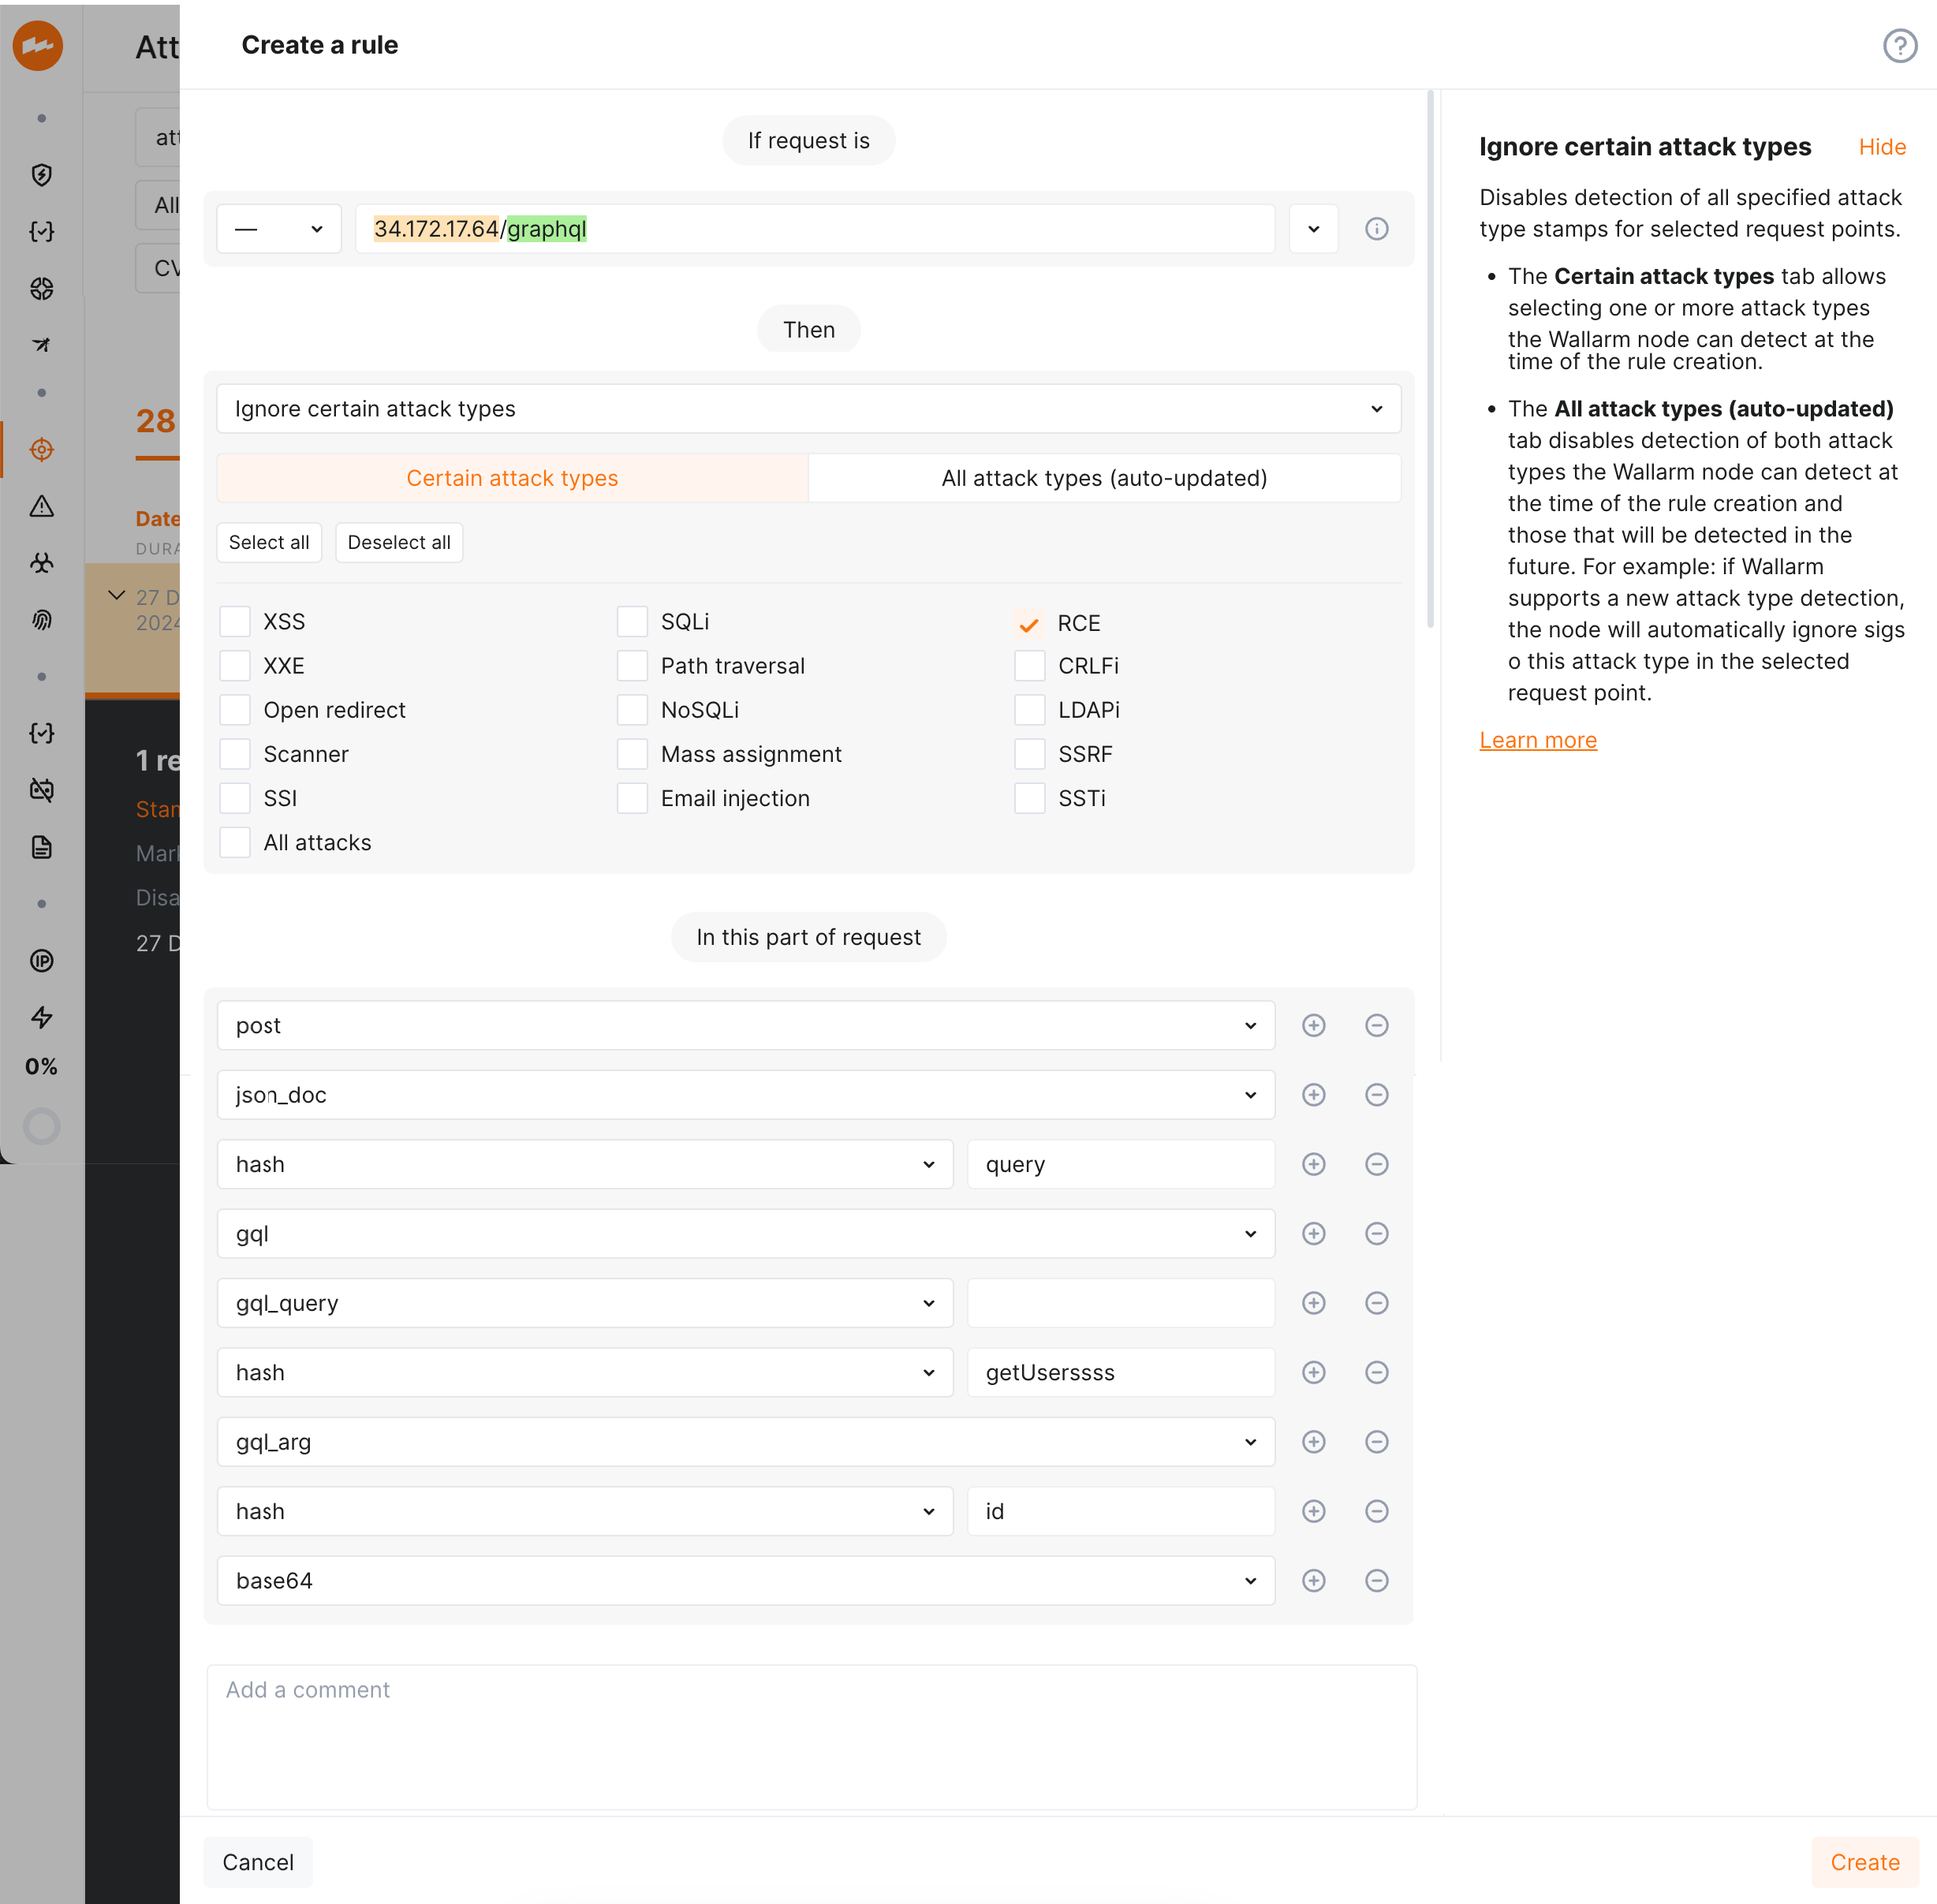Add a row after the gql entry
The width and height of the screenshot is (1937, 1904).
coord(1313,1233)
